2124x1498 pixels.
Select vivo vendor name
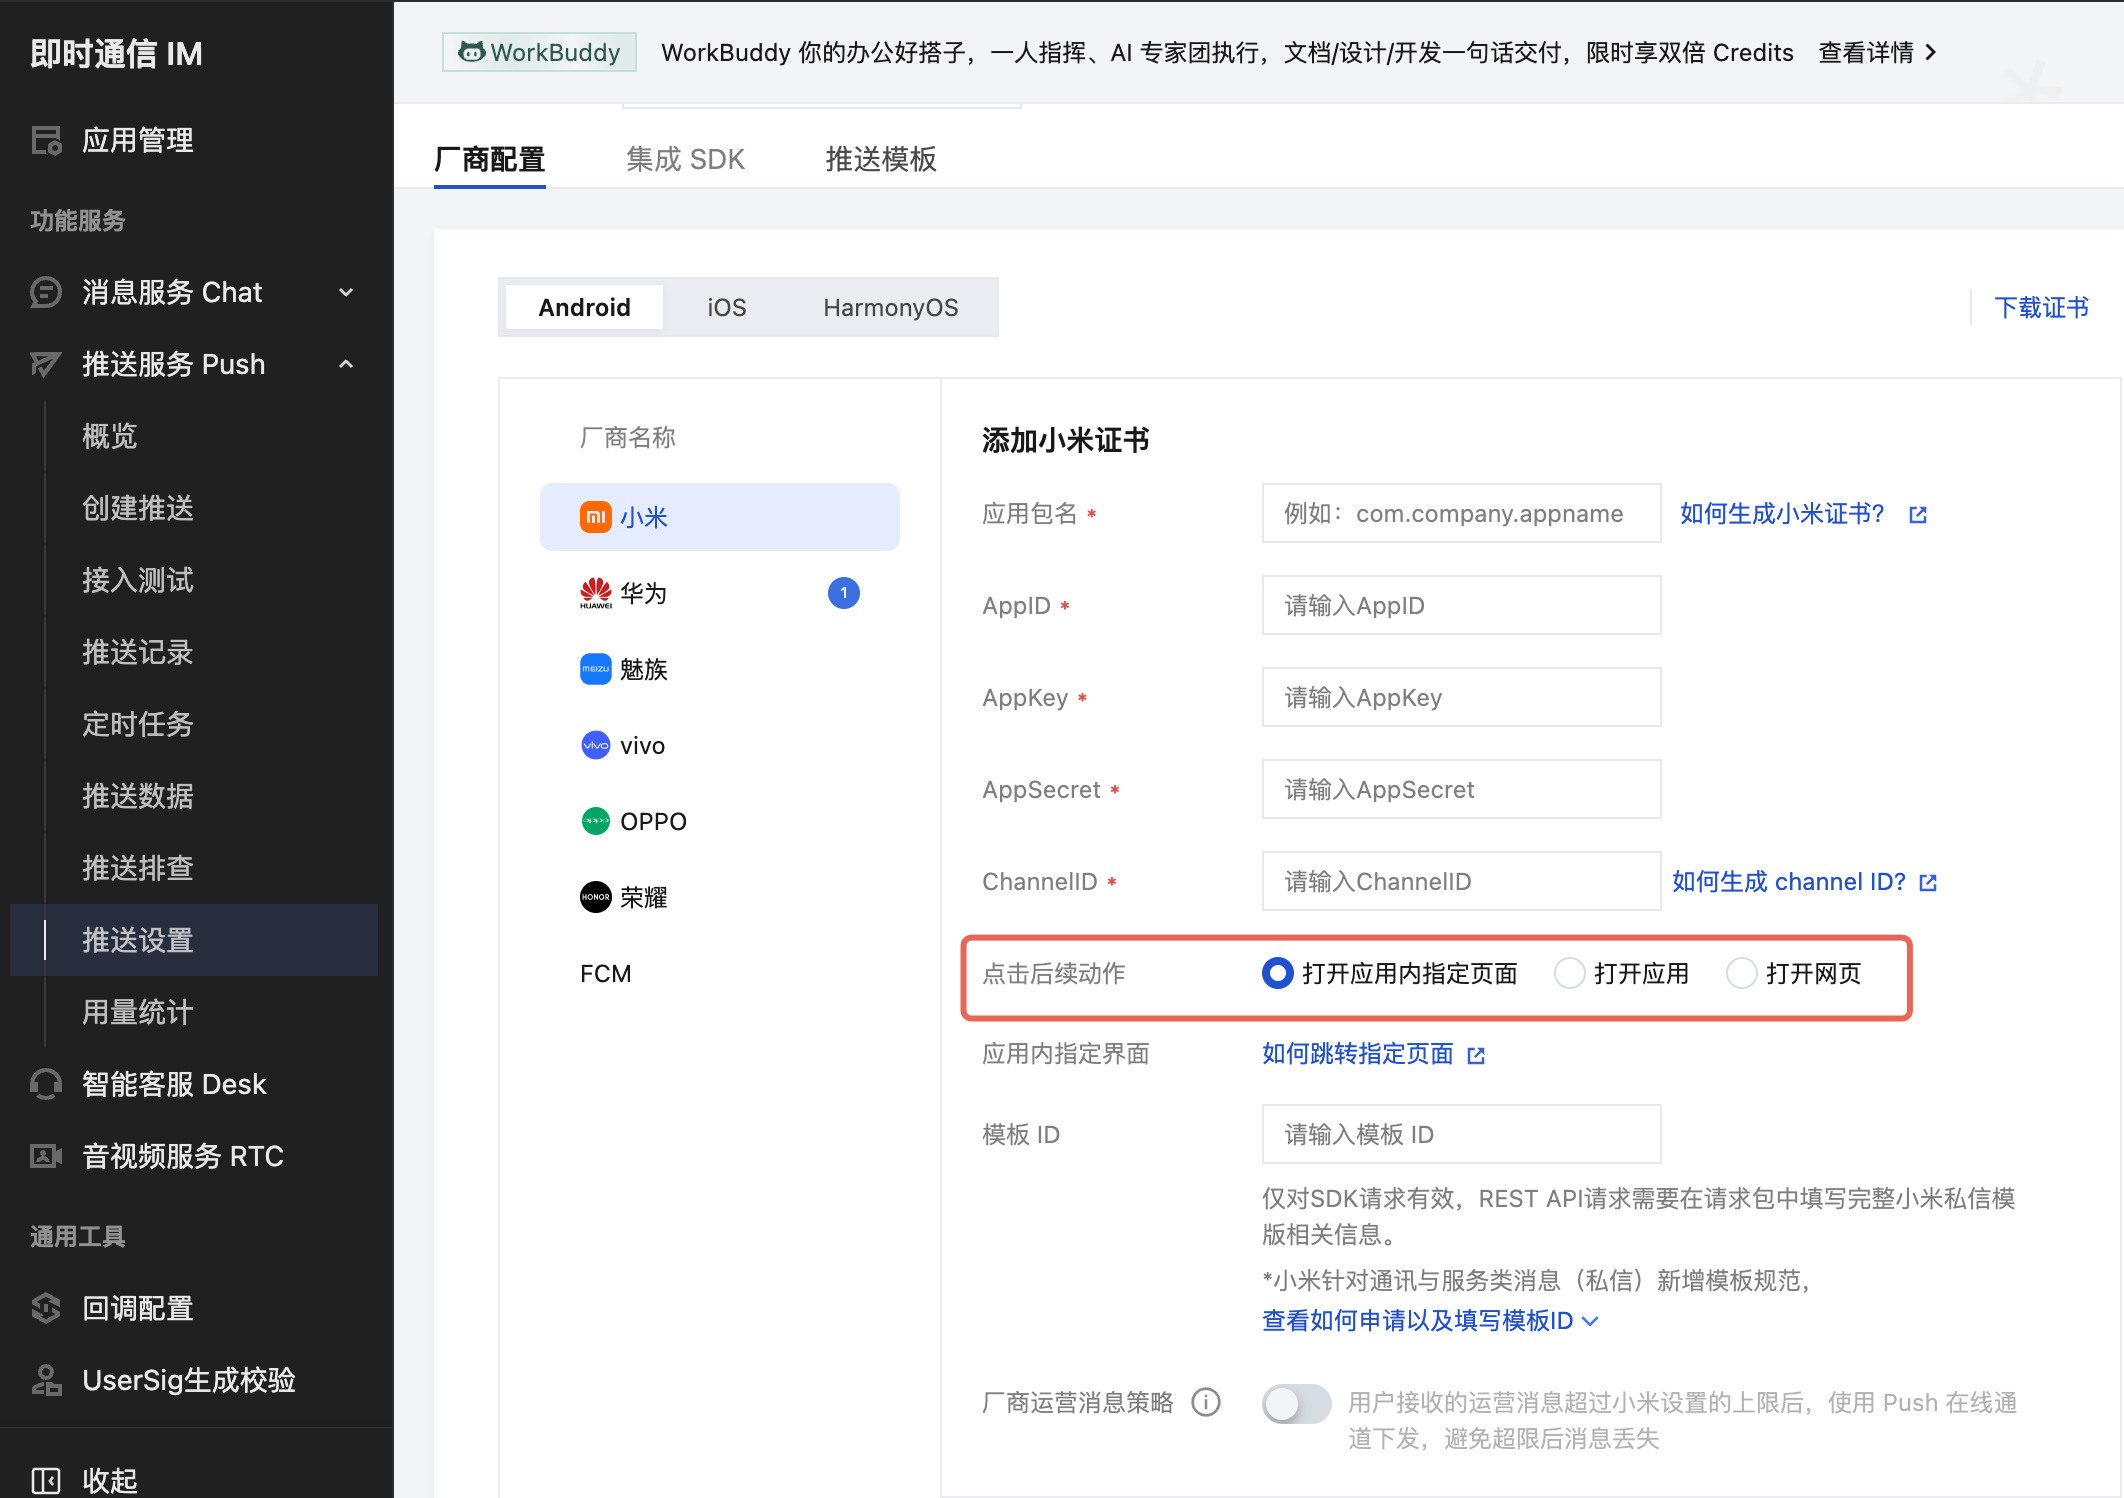[x=643, y=745]
